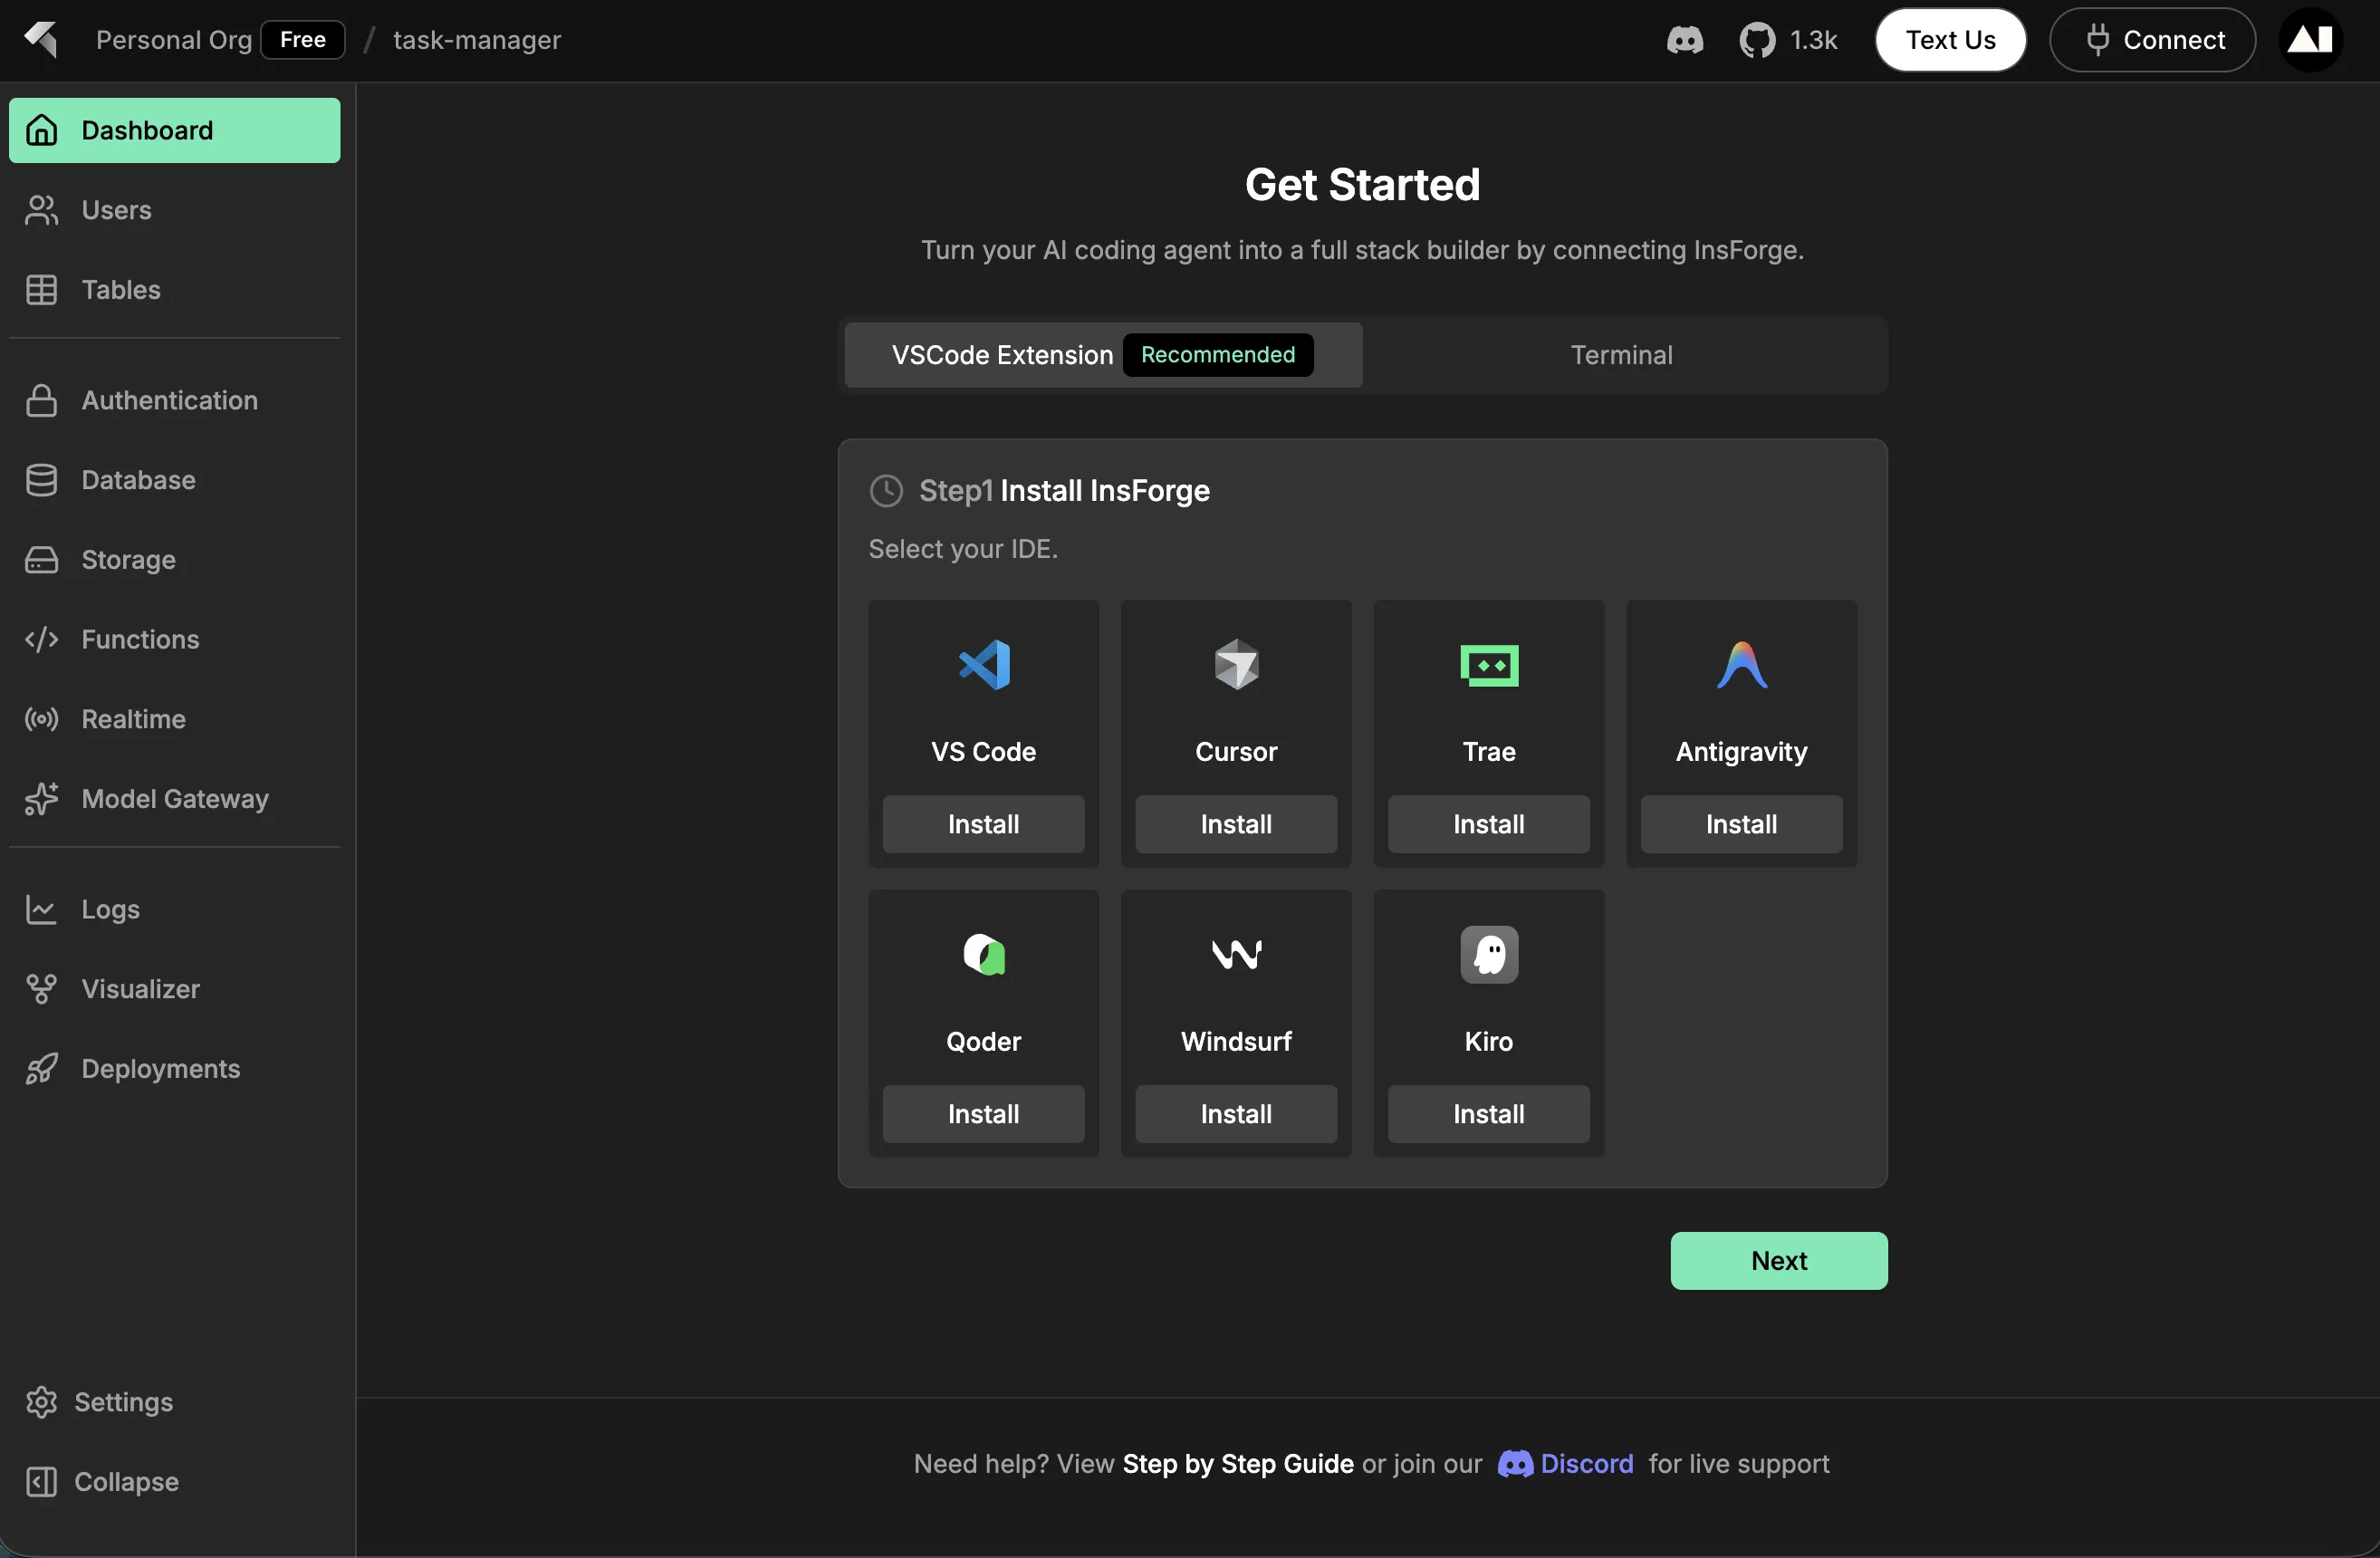Click the Authentication lock icon

point(41,400)
